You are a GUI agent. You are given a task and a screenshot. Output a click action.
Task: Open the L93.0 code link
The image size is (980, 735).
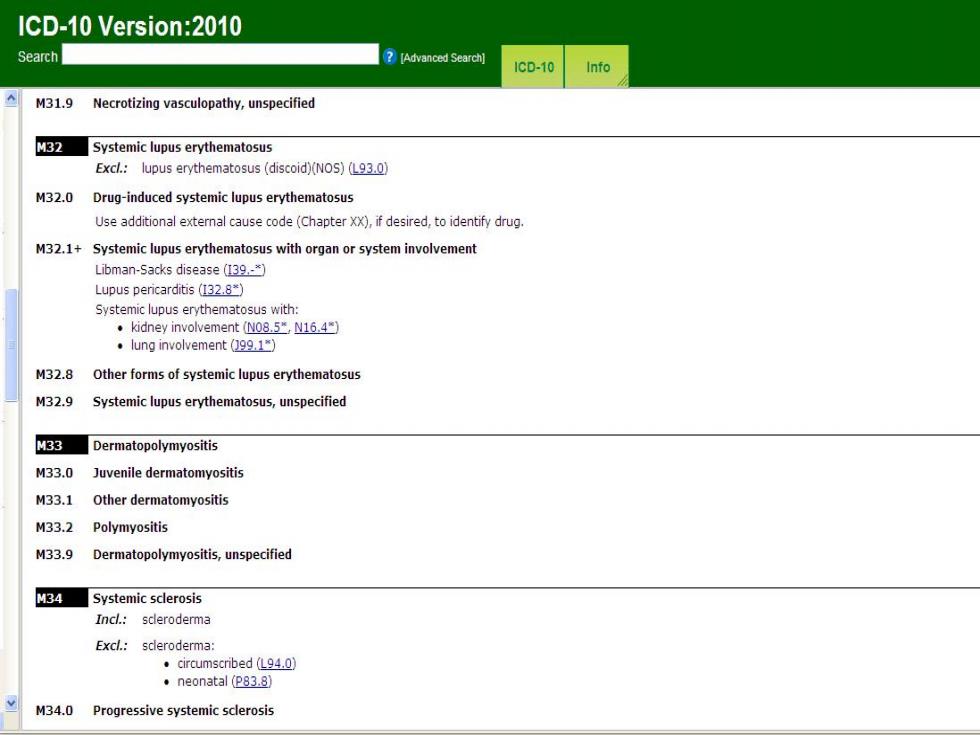(x=368, y=168)
